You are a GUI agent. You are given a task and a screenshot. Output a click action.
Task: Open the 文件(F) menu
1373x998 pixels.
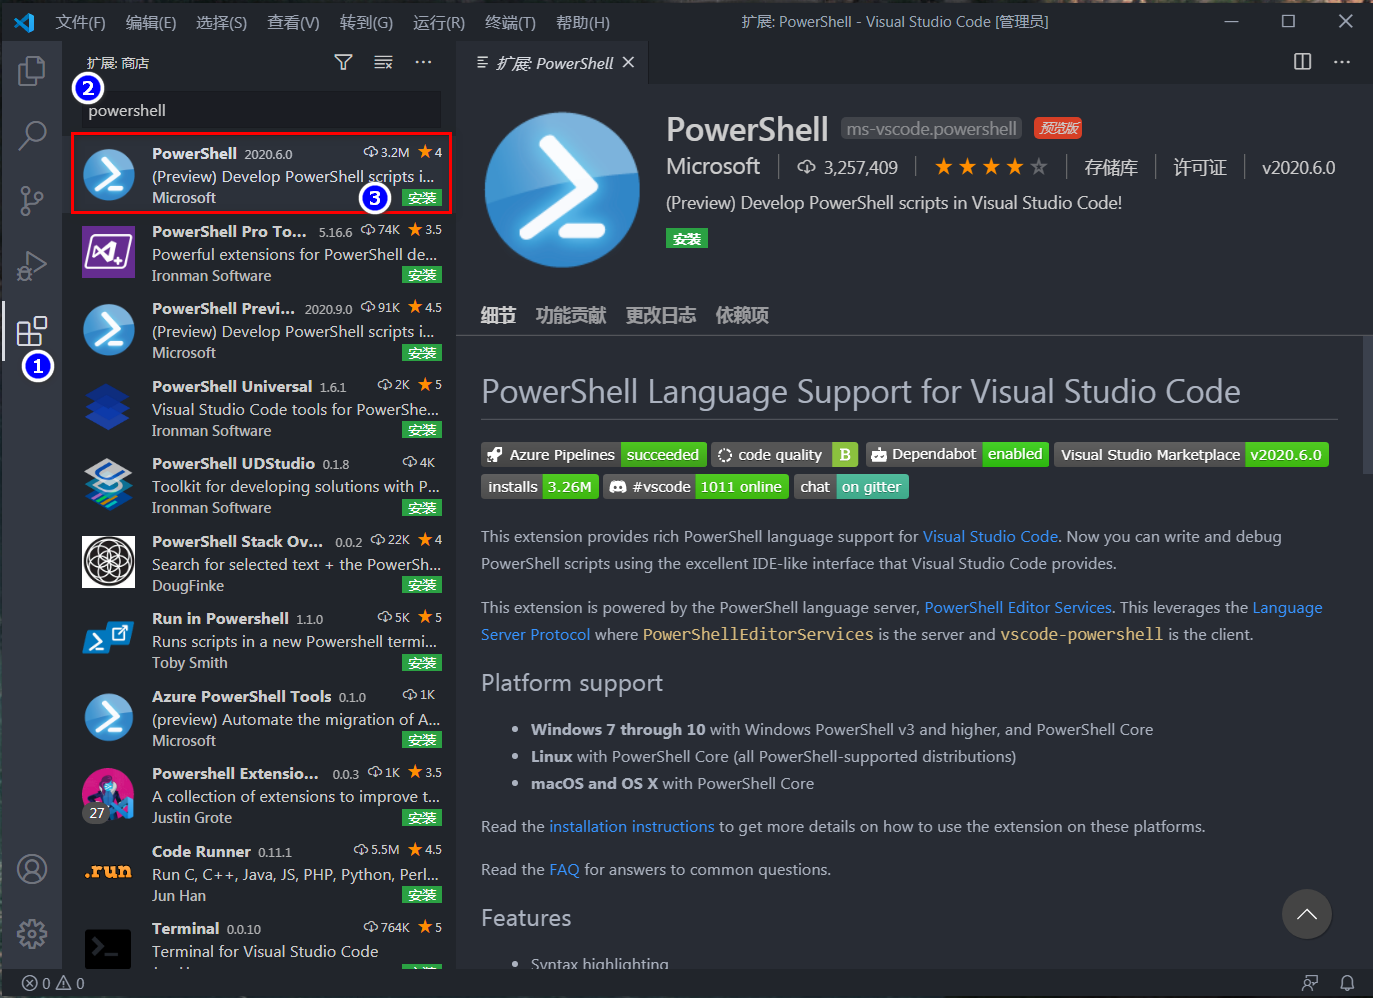81,22
